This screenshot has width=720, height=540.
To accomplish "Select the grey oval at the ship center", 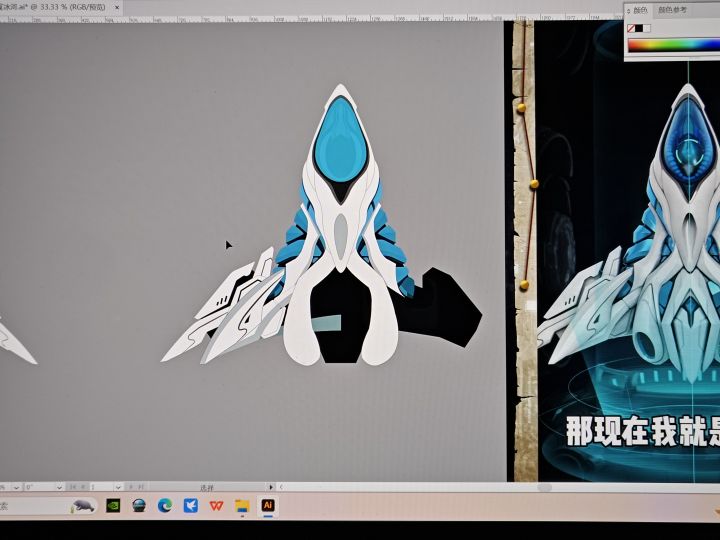I will (x=340, y=236).
